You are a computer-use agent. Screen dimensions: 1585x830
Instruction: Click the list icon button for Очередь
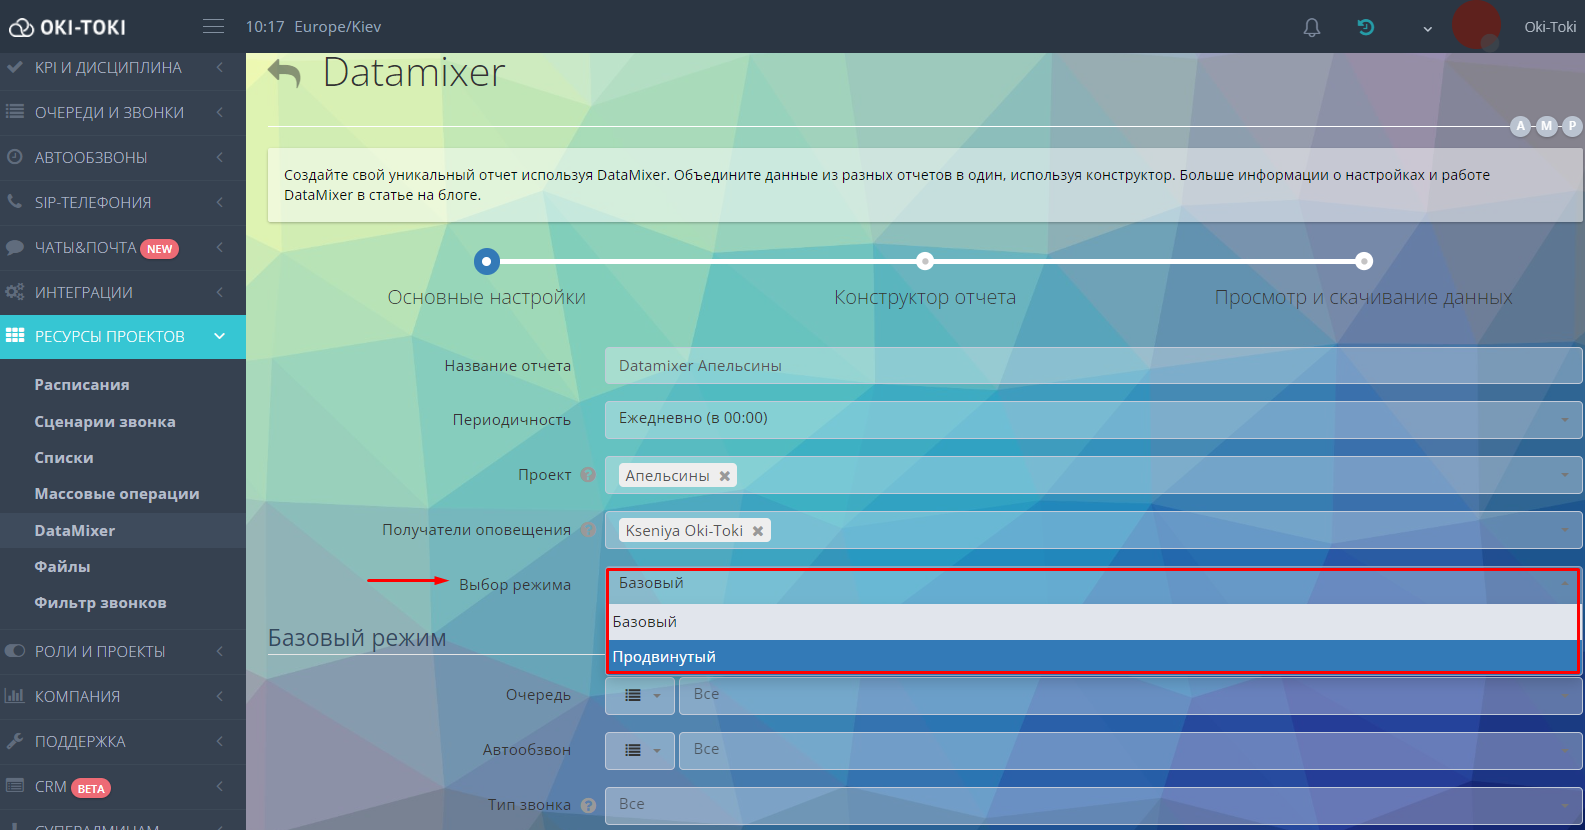pyautogui.click(x=640, y=695)
